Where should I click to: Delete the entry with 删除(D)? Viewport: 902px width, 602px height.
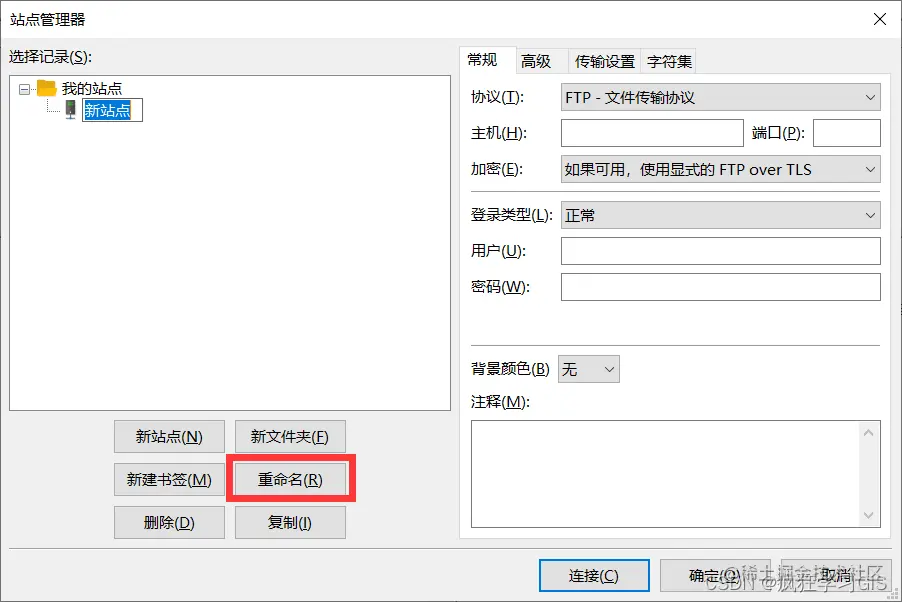(x=169, y=523)
